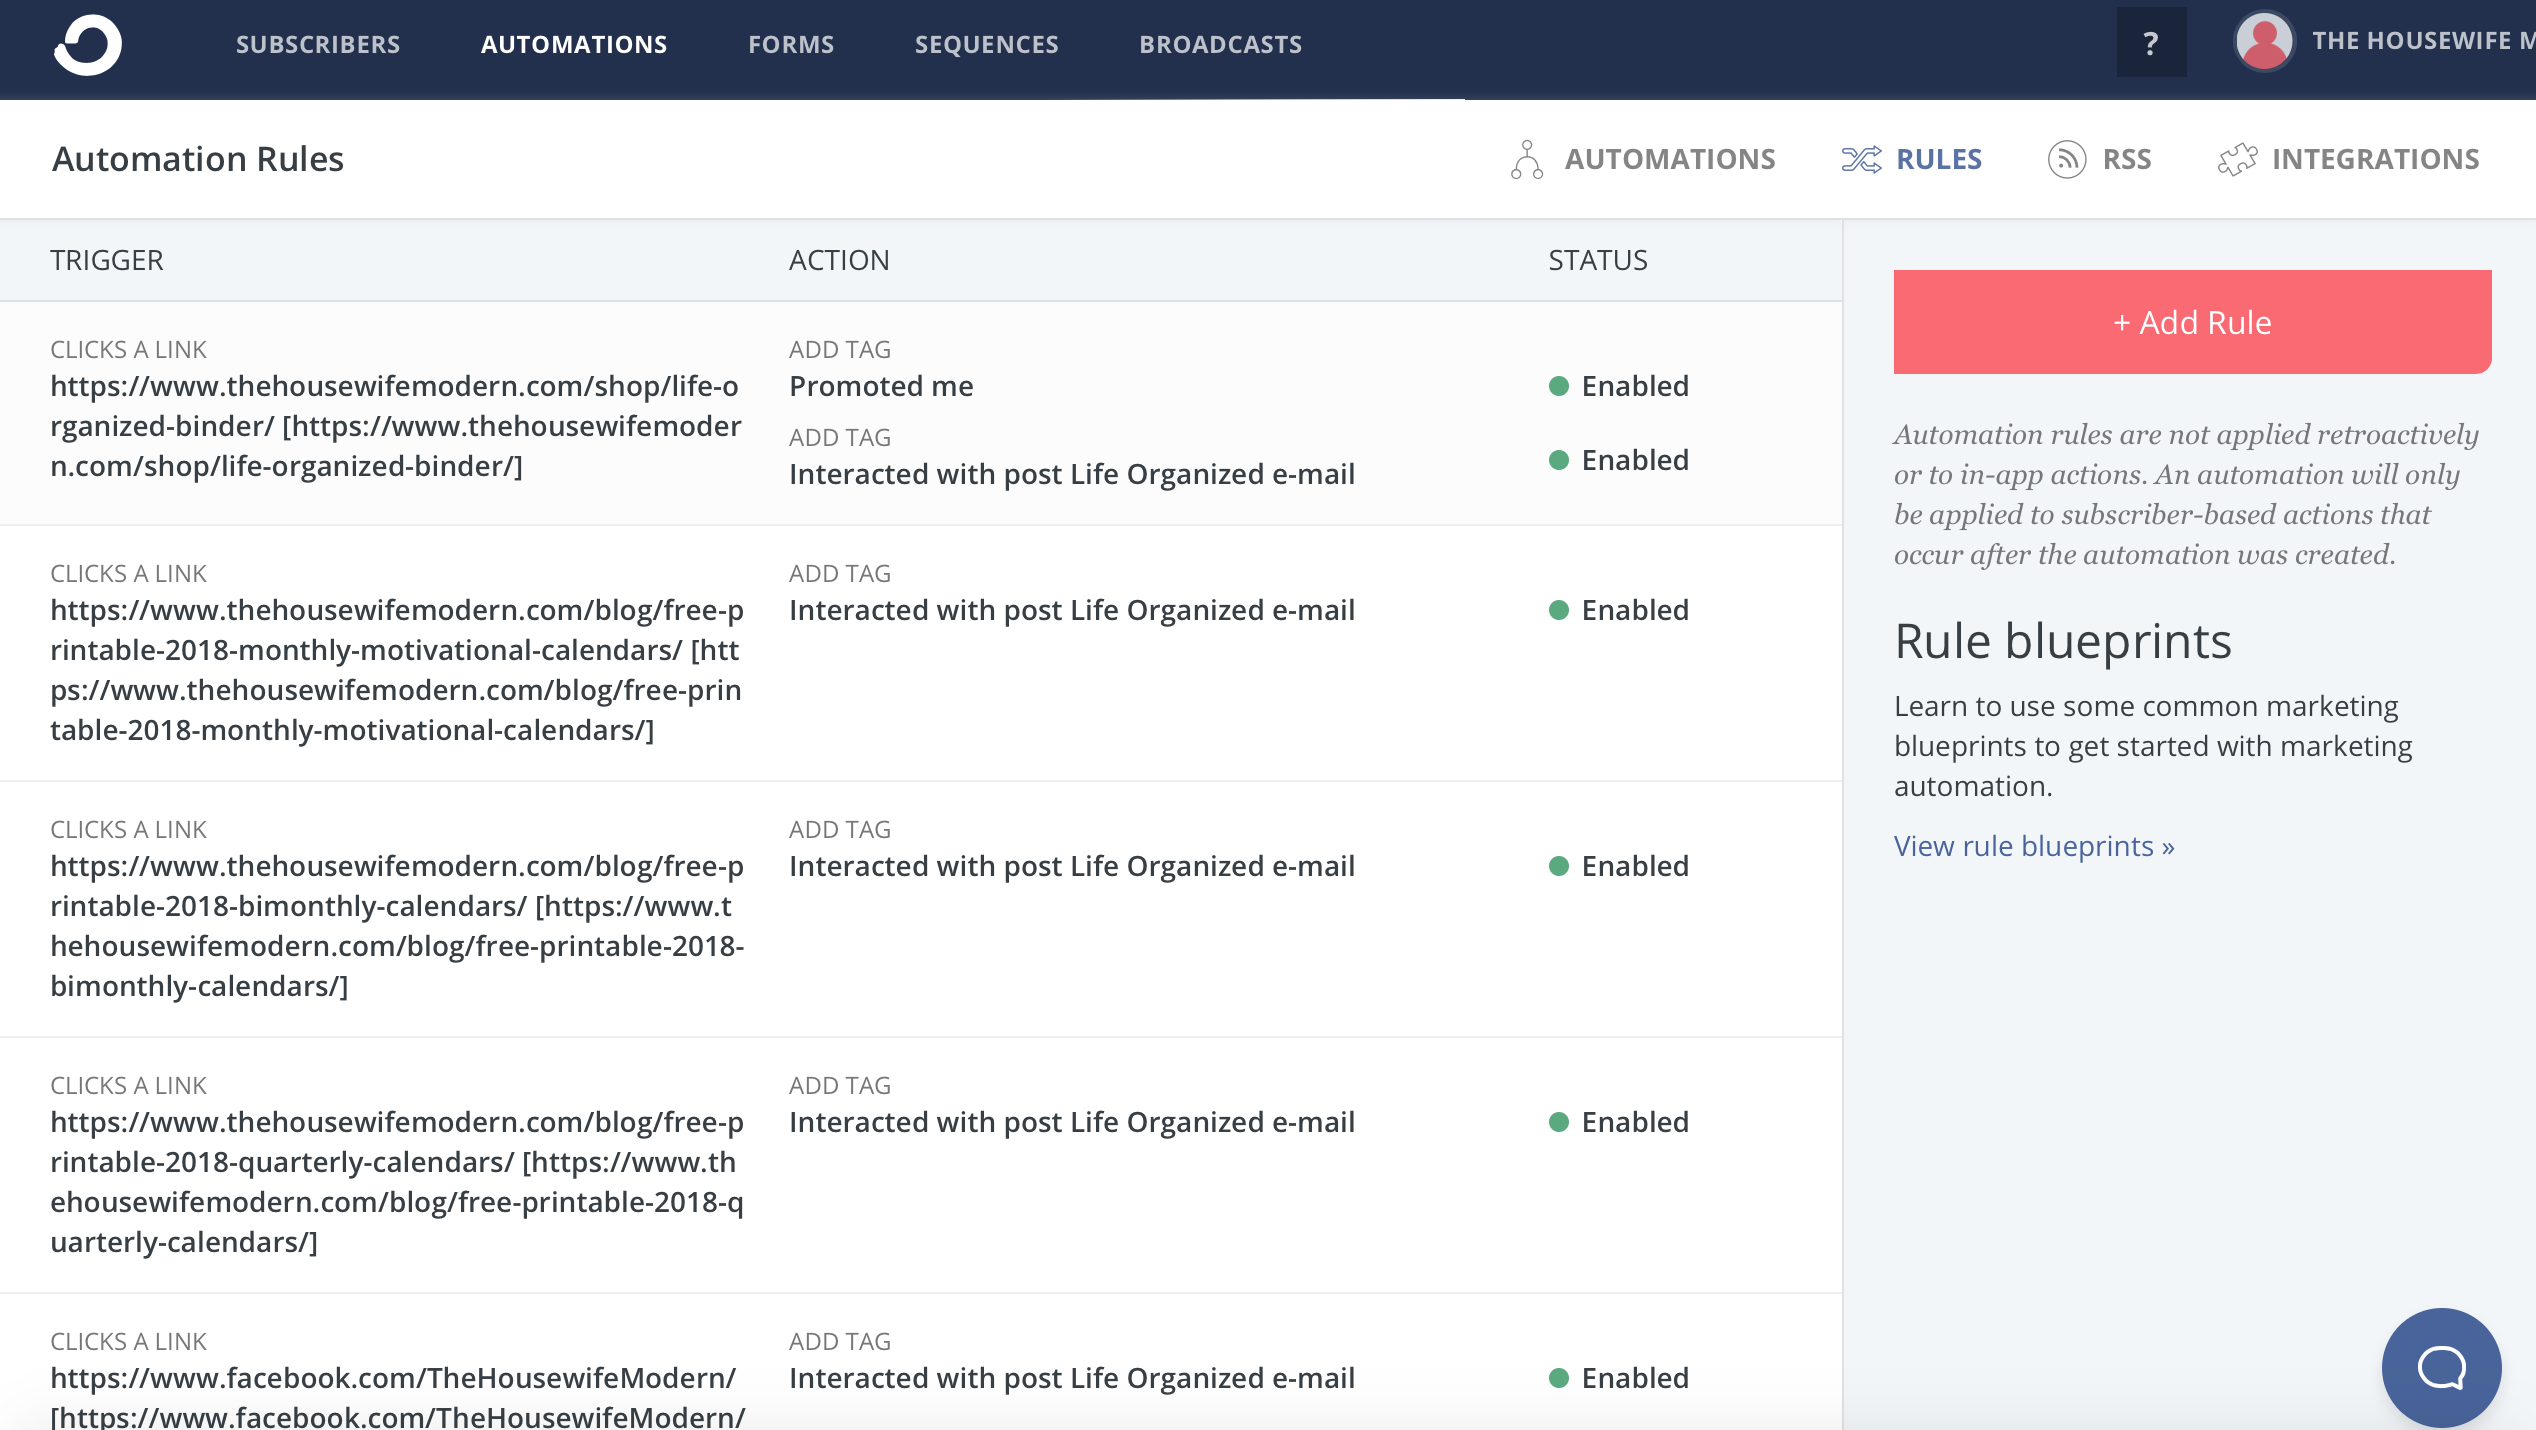Viewport: 2536px width, 1430px height.
Task: Open the quarterly-calendars link trigger
Action: pyautogui.click(x=397, y=1182)
